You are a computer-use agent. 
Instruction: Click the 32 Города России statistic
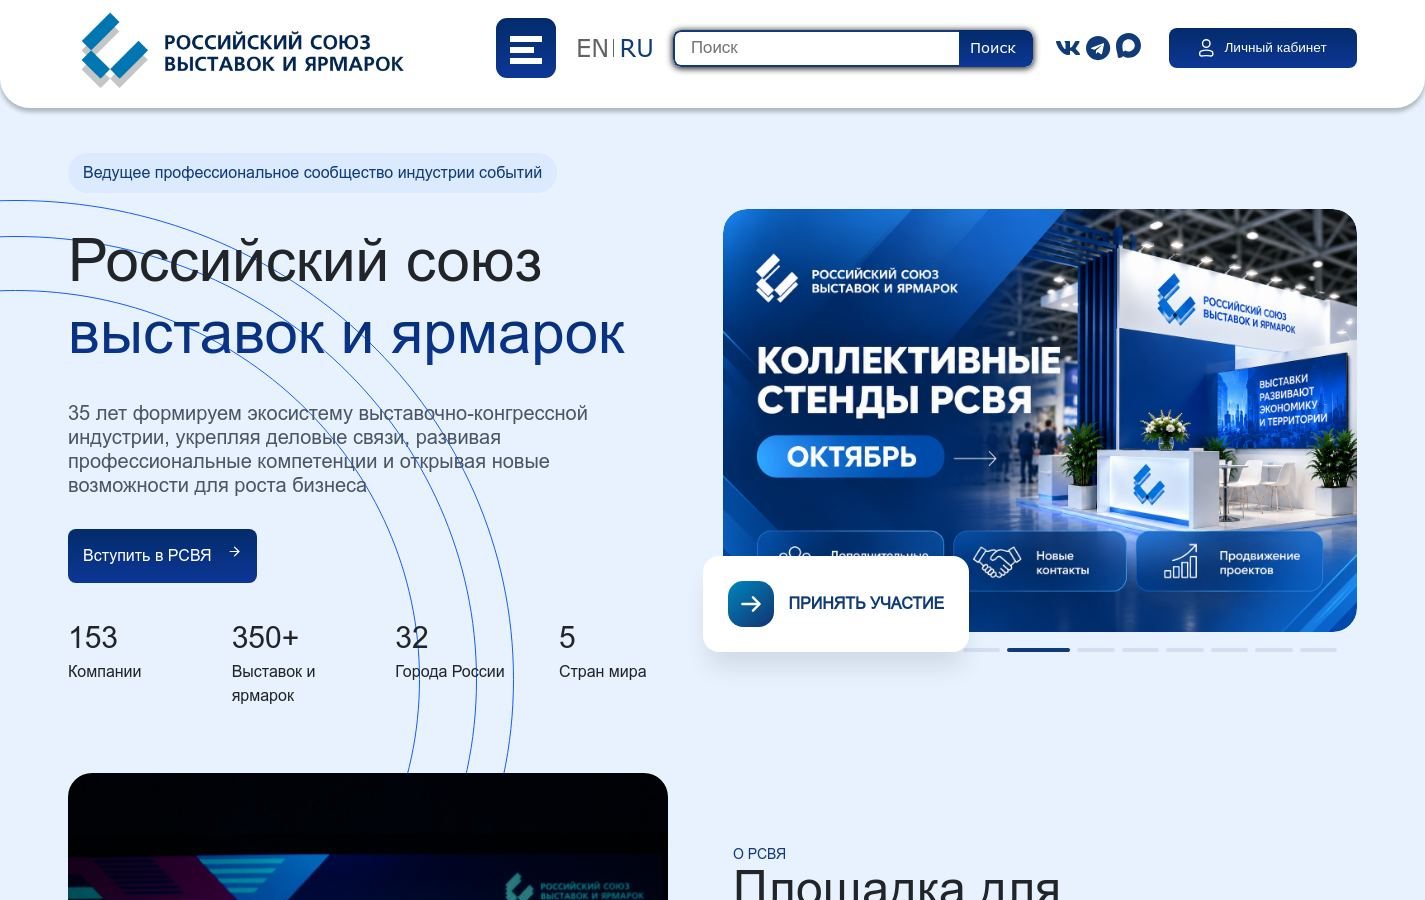tap(450, 651)
